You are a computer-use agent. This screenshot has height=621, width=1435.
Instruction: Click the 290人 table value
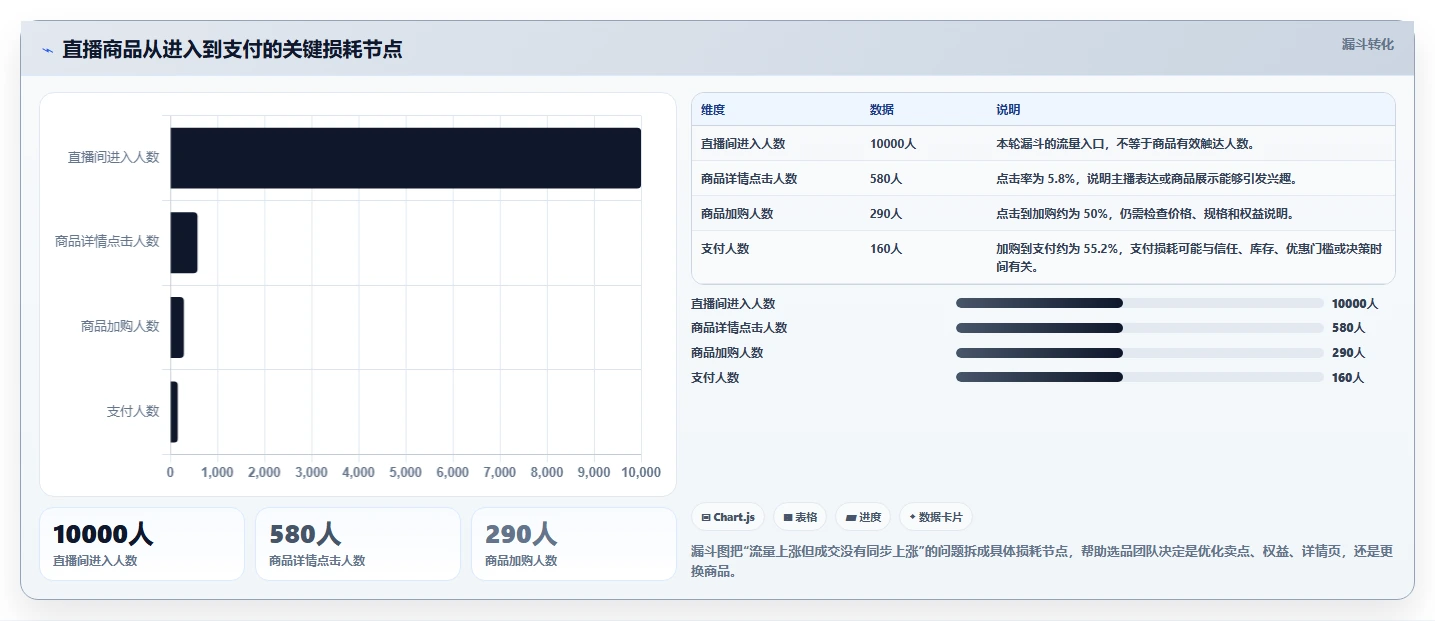click(x=886, y=214)
